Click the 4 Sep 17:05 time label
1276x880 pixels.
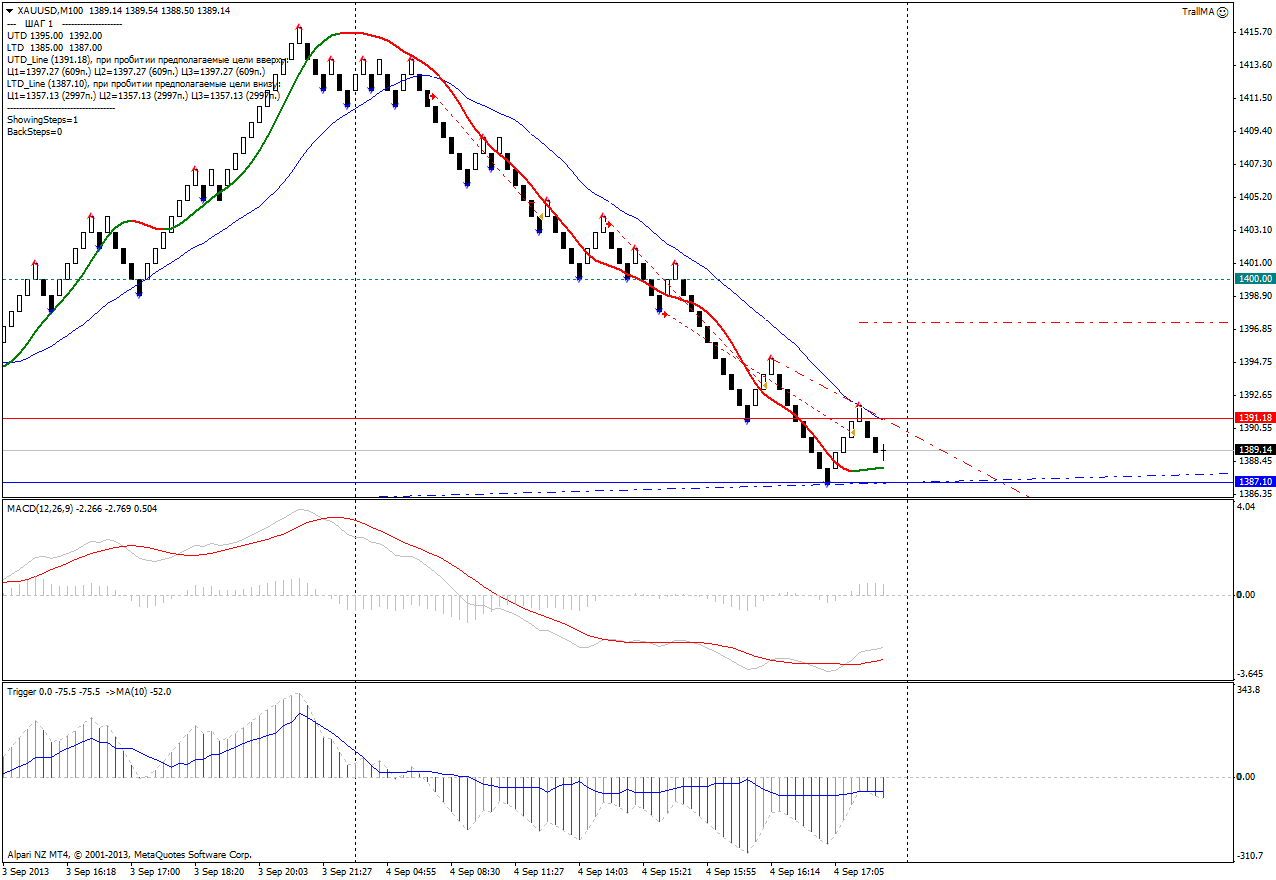(859, 872)
